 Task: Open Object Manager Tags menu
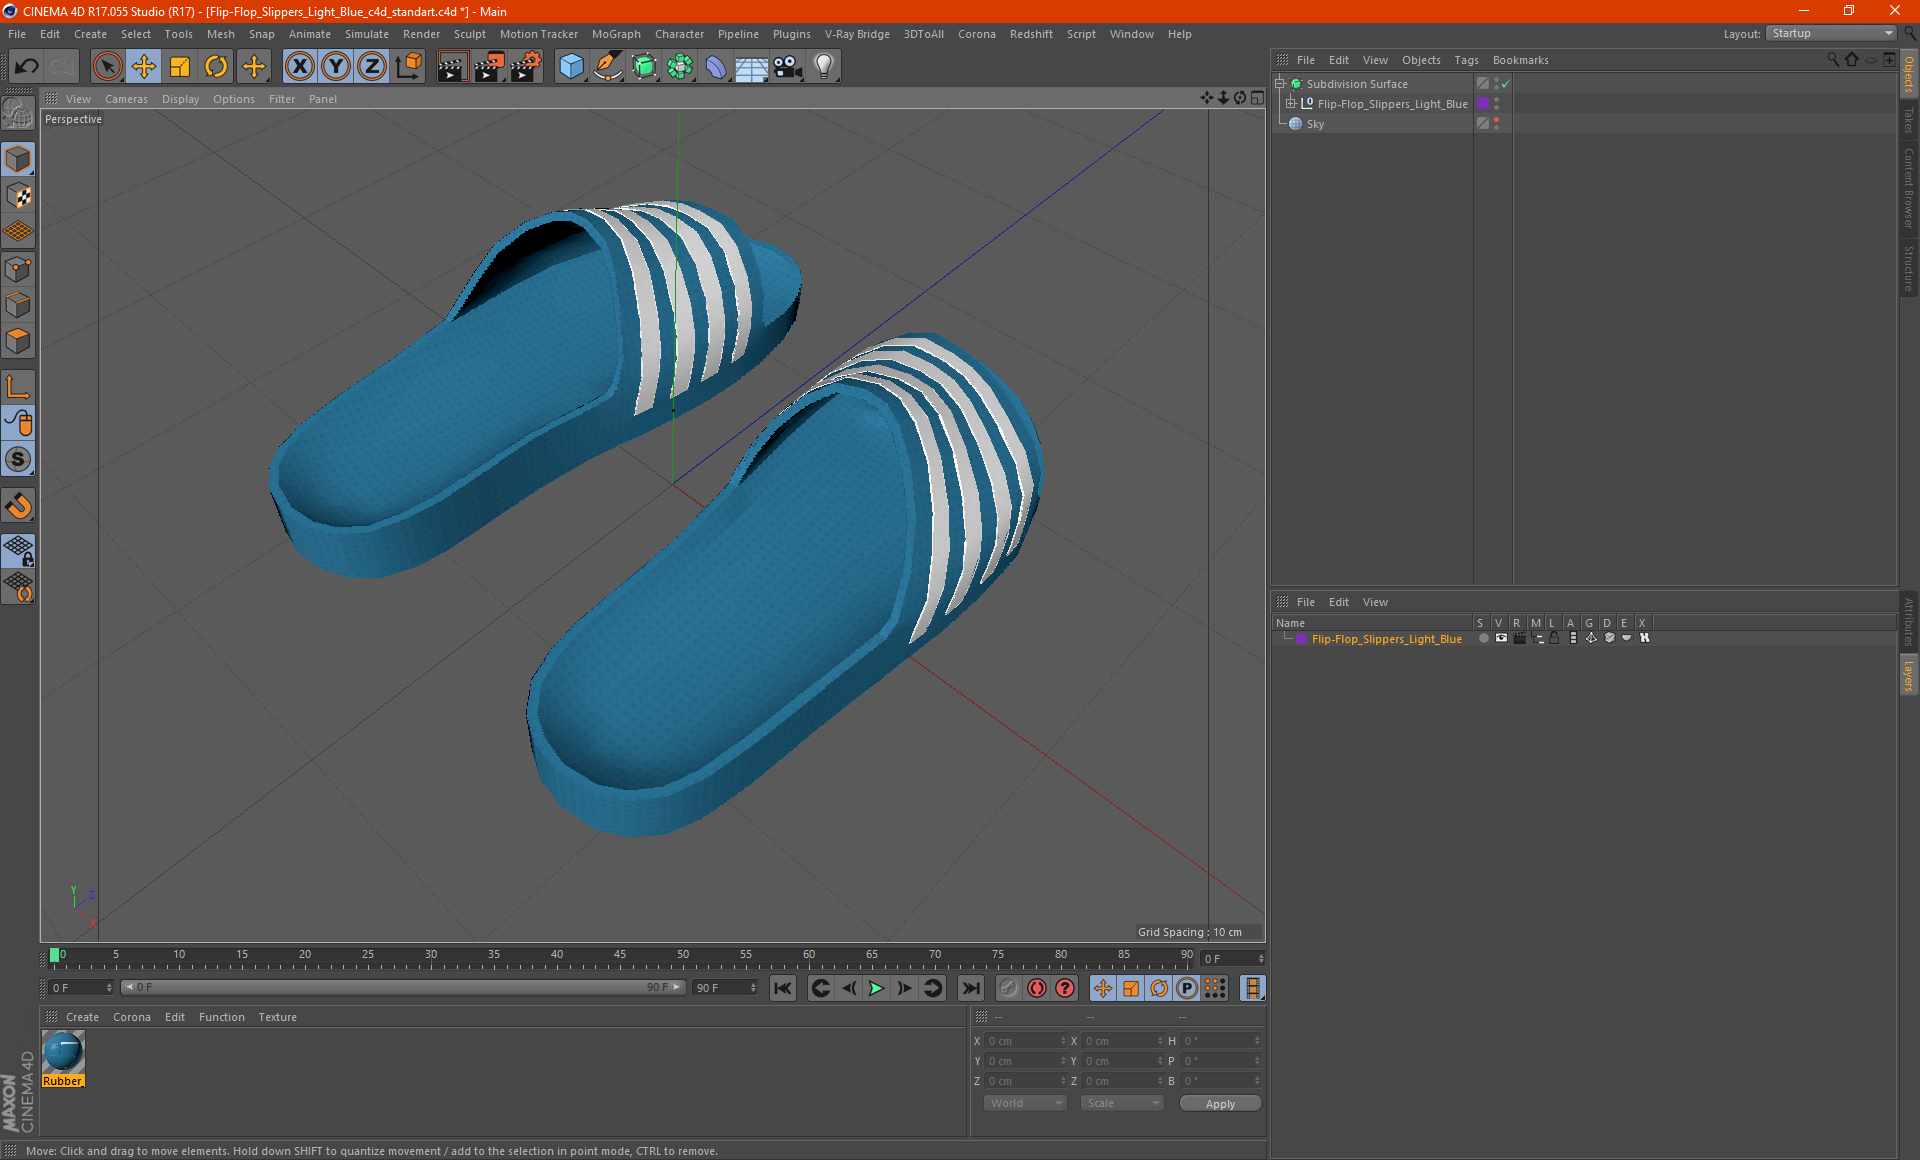(x=1466, y=60)
